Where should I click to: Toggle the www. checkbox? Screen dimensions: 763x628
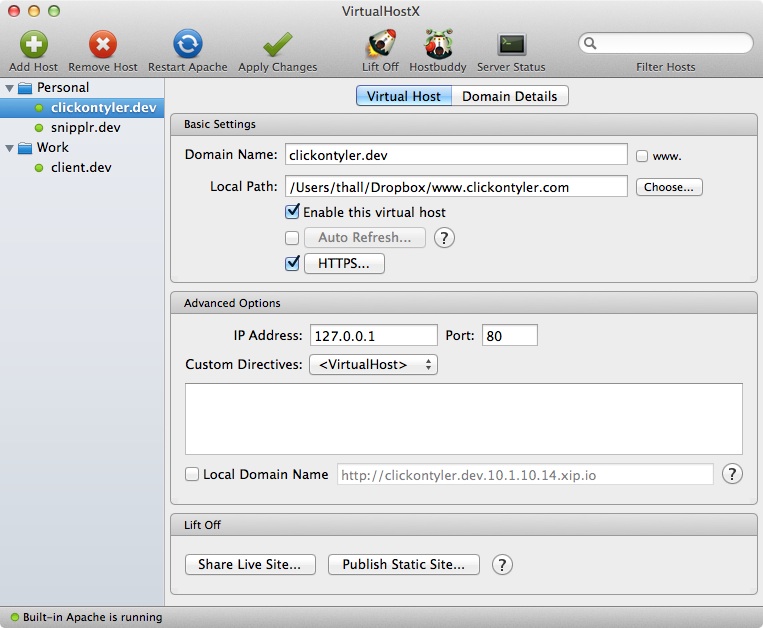click(x=642, y=156)
